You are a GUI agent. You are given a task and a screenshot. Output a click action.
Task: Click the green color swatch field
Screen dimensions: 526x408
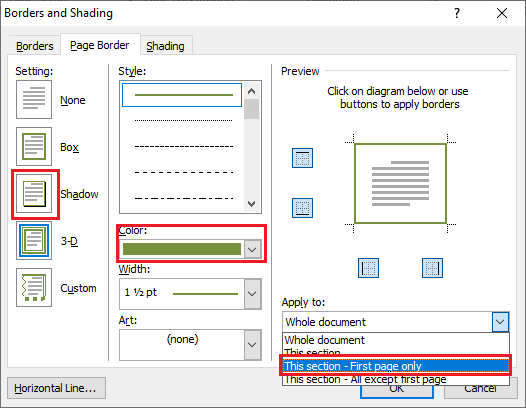(x=182, y=249)
